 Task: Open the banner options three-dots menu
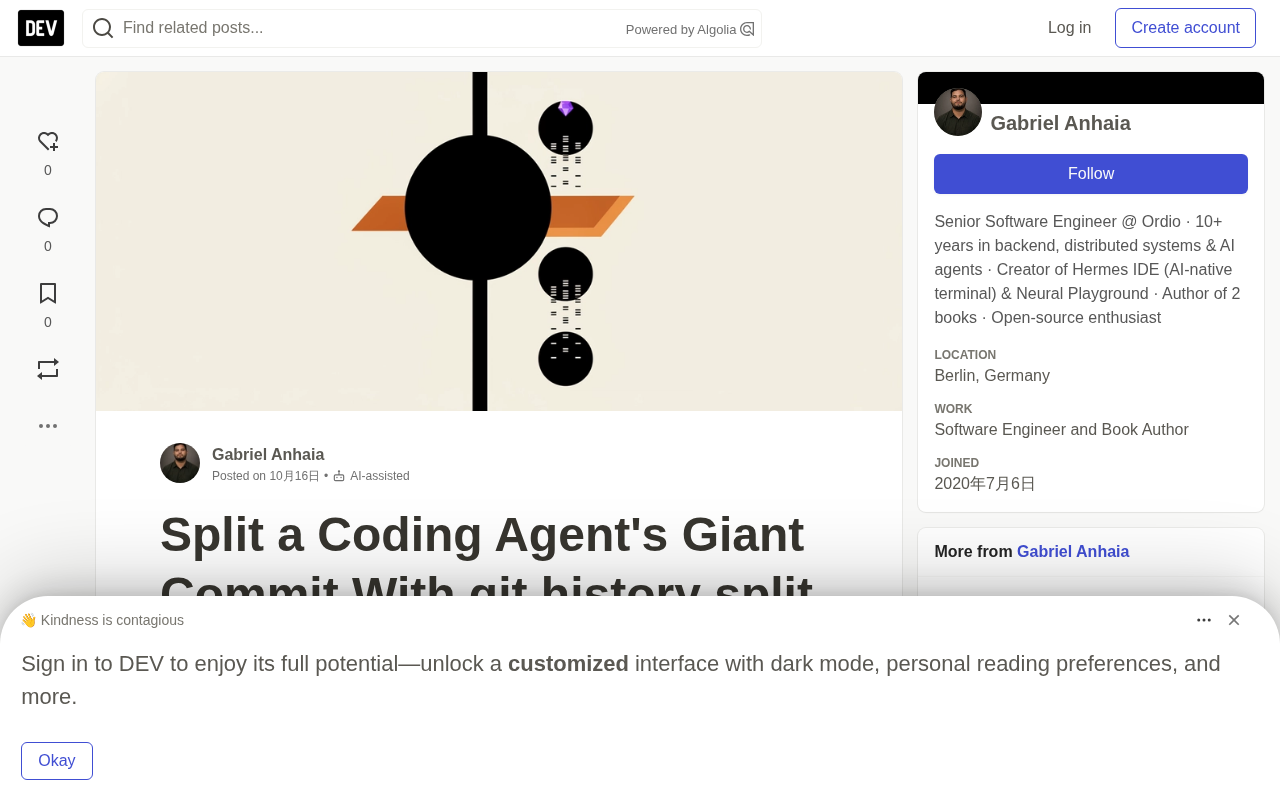point(1204,620)
